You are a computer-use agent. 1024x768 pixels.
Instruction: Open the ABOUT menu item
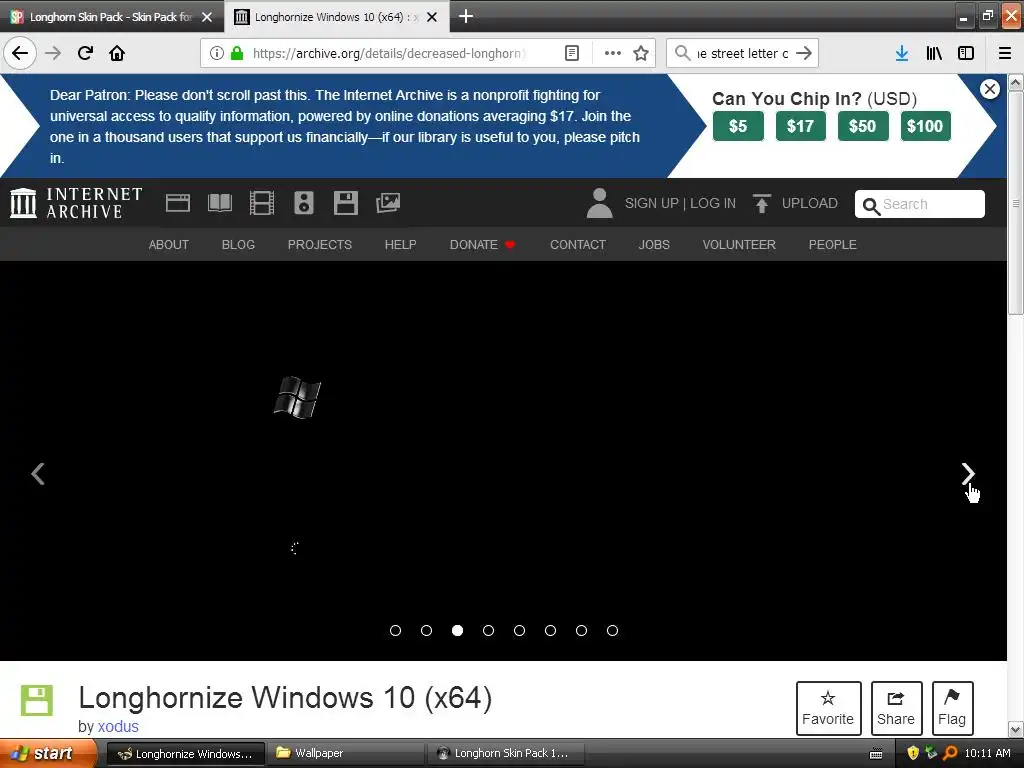168,244
